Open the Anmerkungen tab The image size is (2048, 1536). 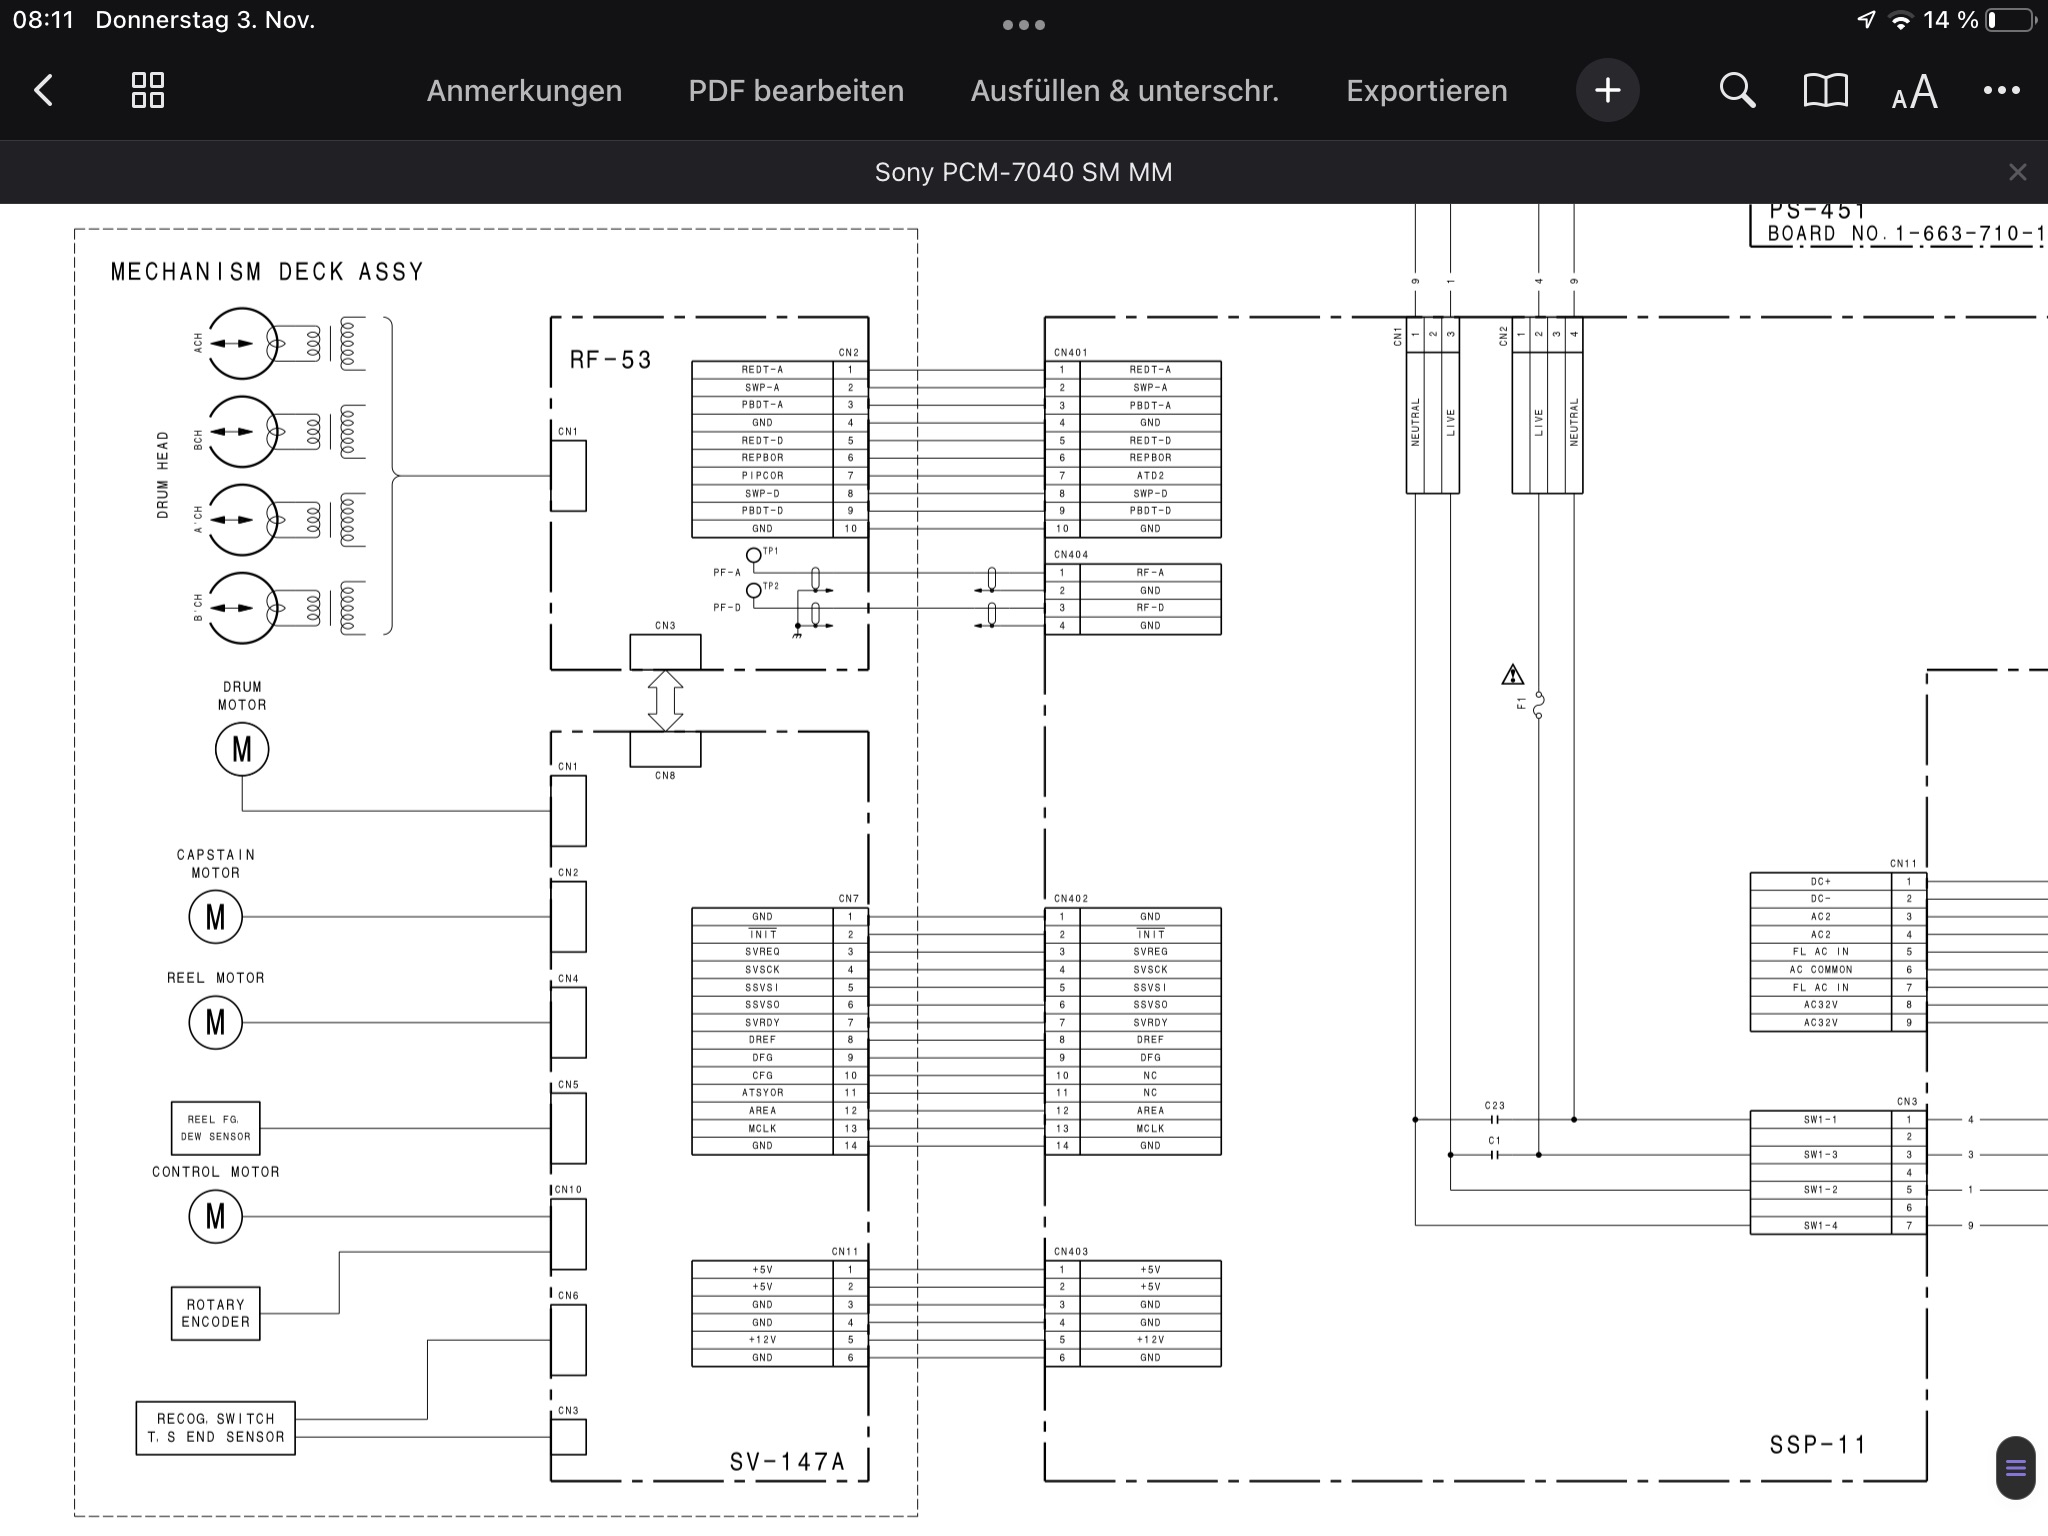(524, 90)
